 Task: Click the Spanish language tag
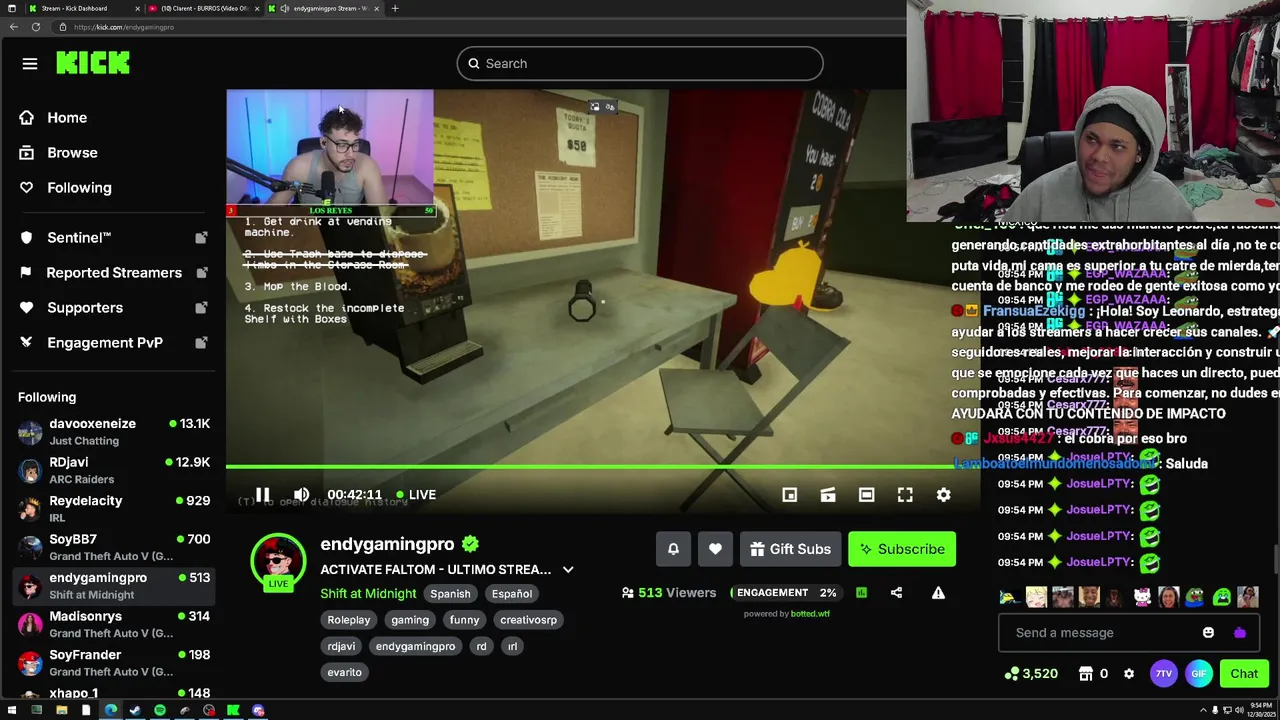(450, 594)
